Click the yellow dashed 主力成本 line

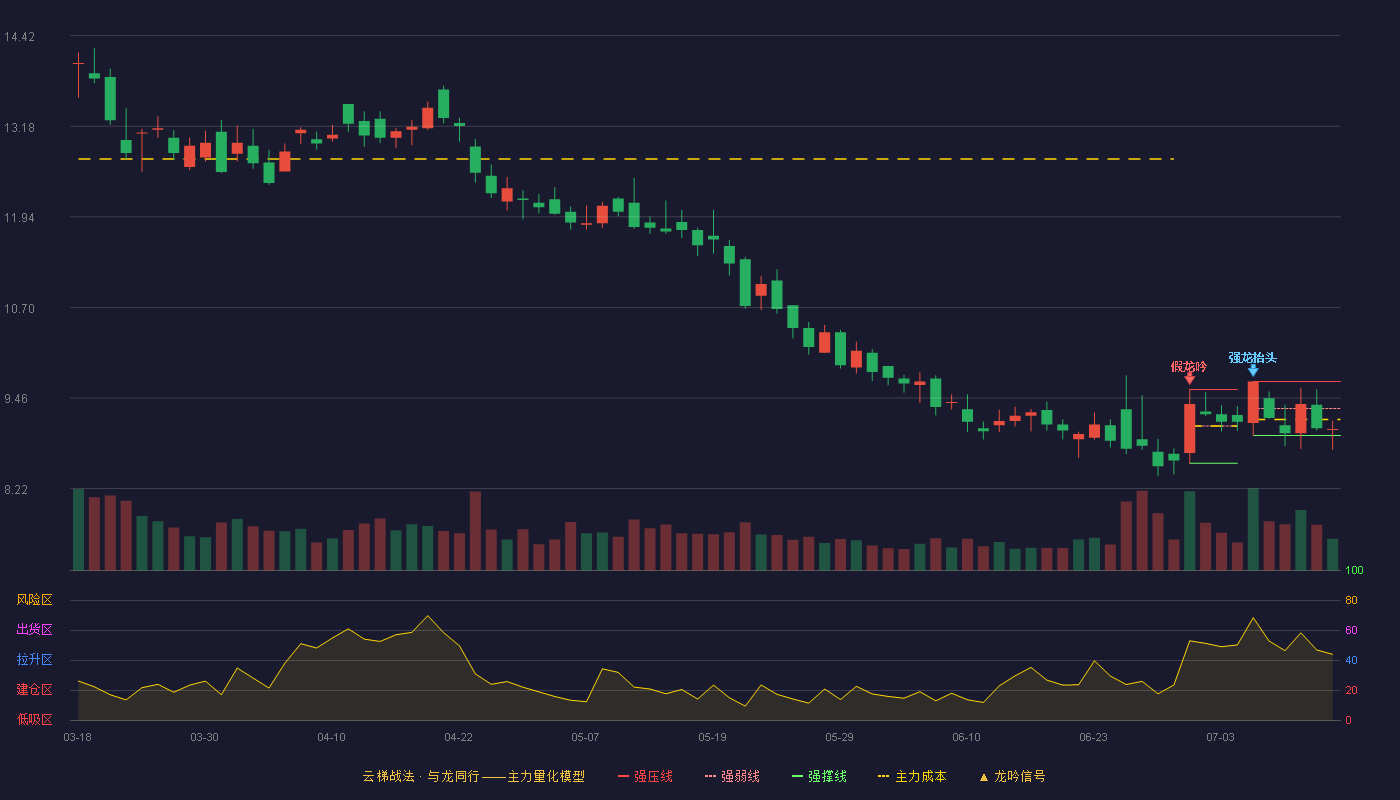coord(625,159)
